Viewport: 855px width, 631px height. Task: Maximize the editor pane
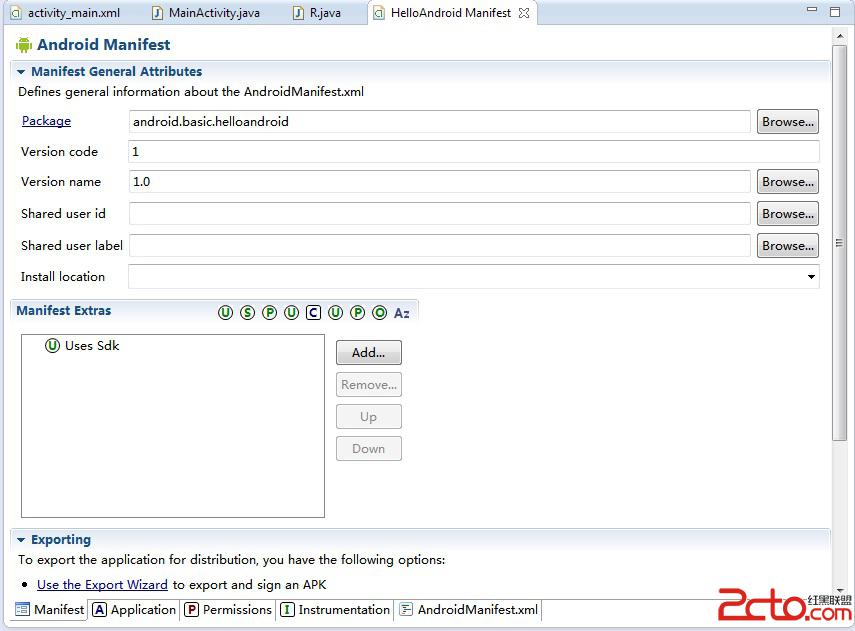pos(835,11)
